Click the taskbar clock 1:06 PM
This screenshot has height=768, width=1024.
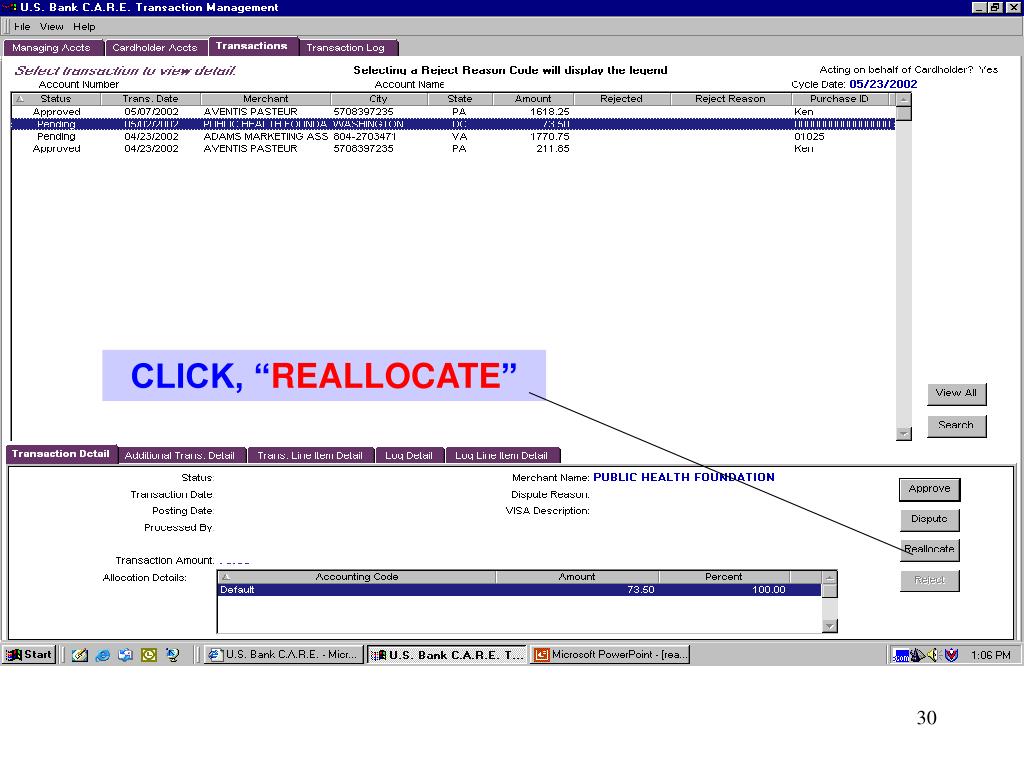pos(991,655)
